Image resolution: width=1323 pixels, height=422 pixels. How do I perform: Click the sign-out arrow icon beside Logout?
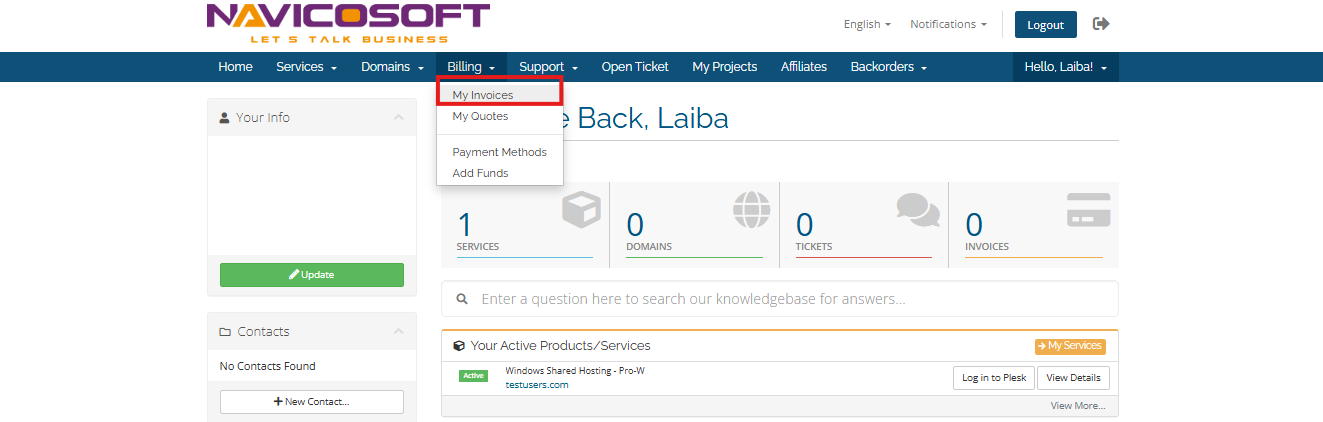pos(1101,24)
